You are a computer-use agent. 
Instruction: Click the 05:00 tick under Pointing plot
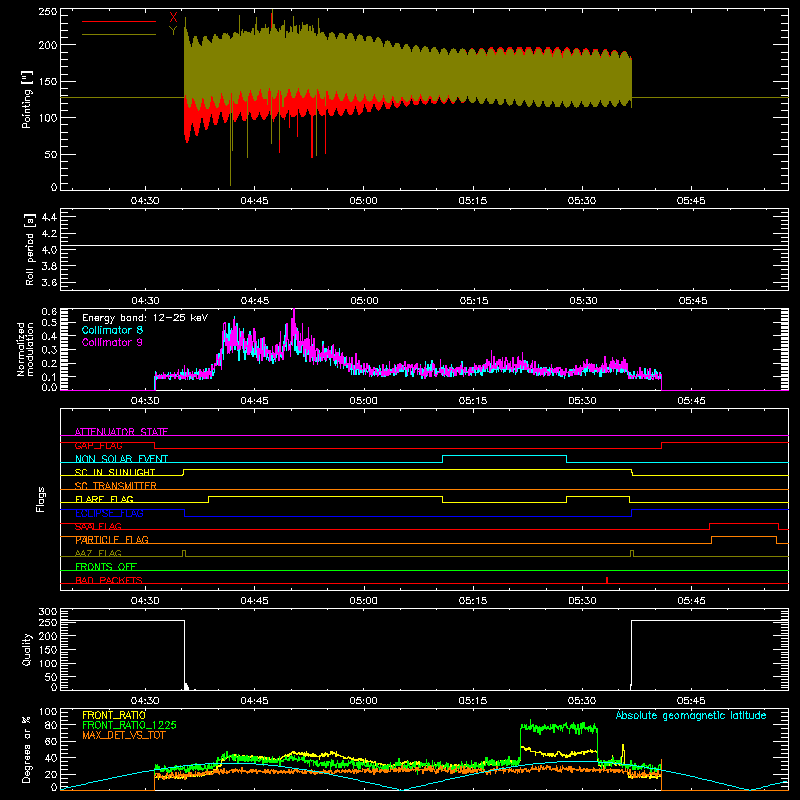click(363, 201)
